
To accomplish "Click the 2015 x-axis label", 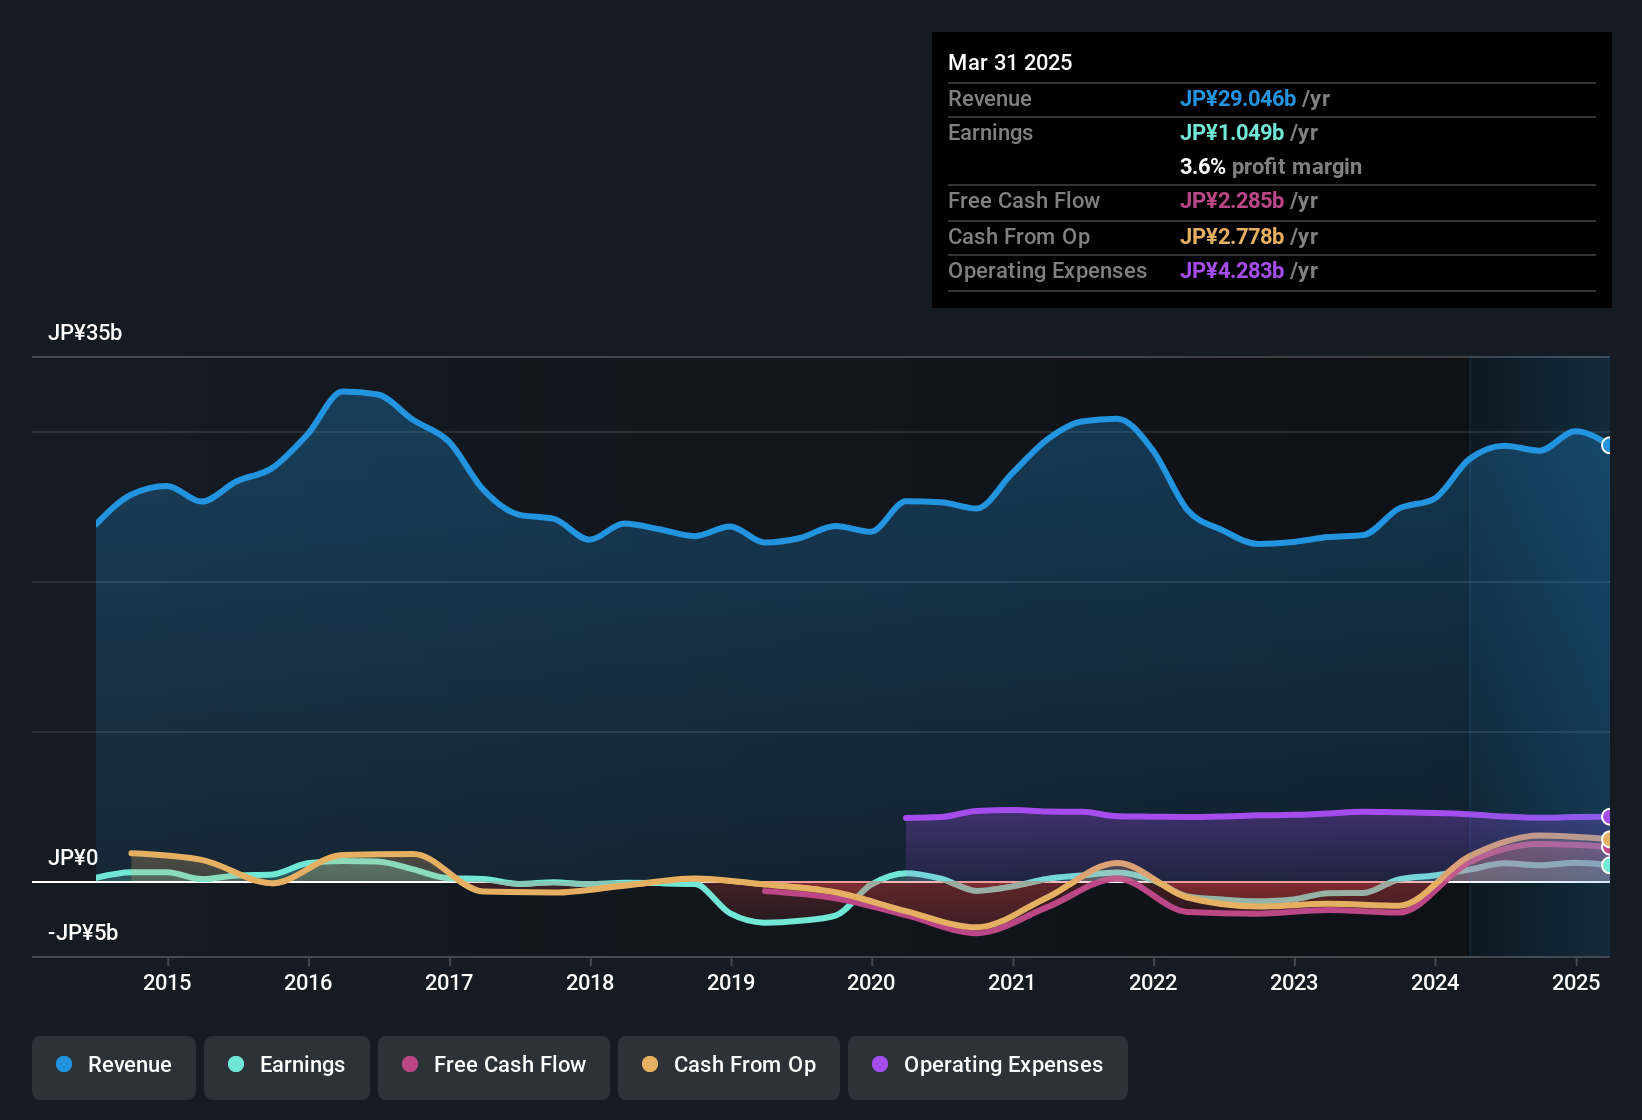I will click(167, 982).
